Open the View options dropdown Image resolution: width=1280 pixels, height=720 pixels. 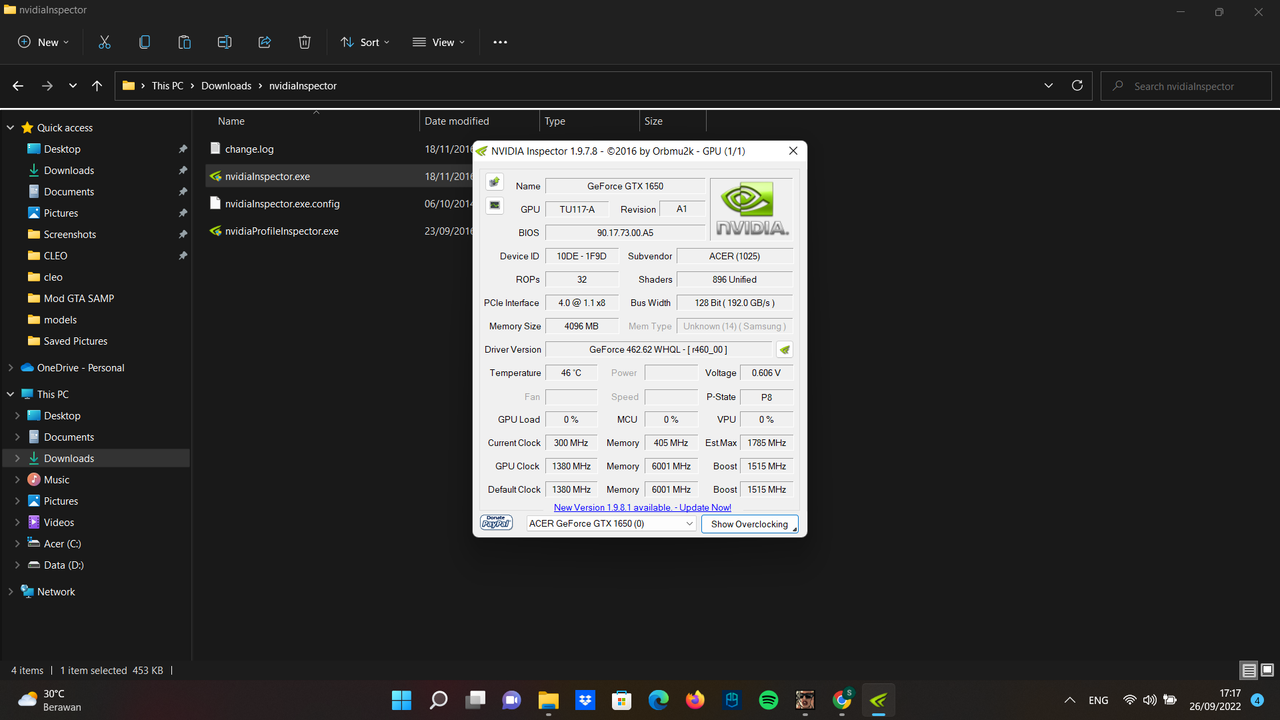(x=438, y=42)
